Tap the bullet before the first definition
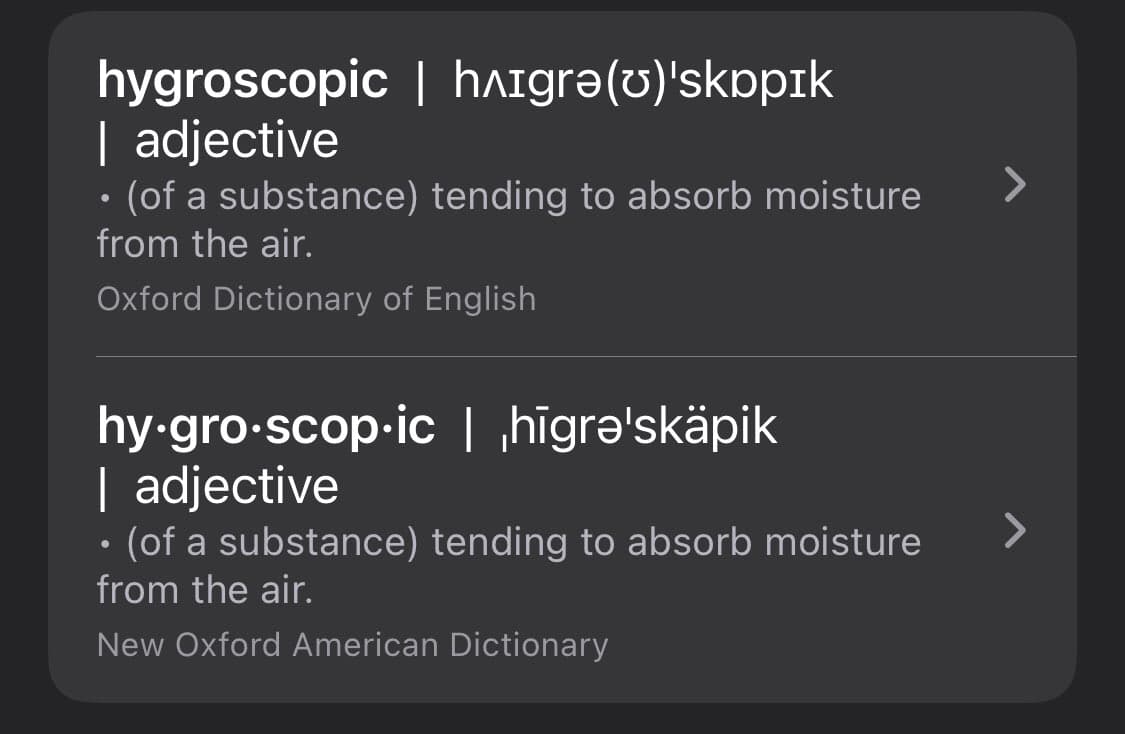 pyautogui.click(x=105, y=198)
